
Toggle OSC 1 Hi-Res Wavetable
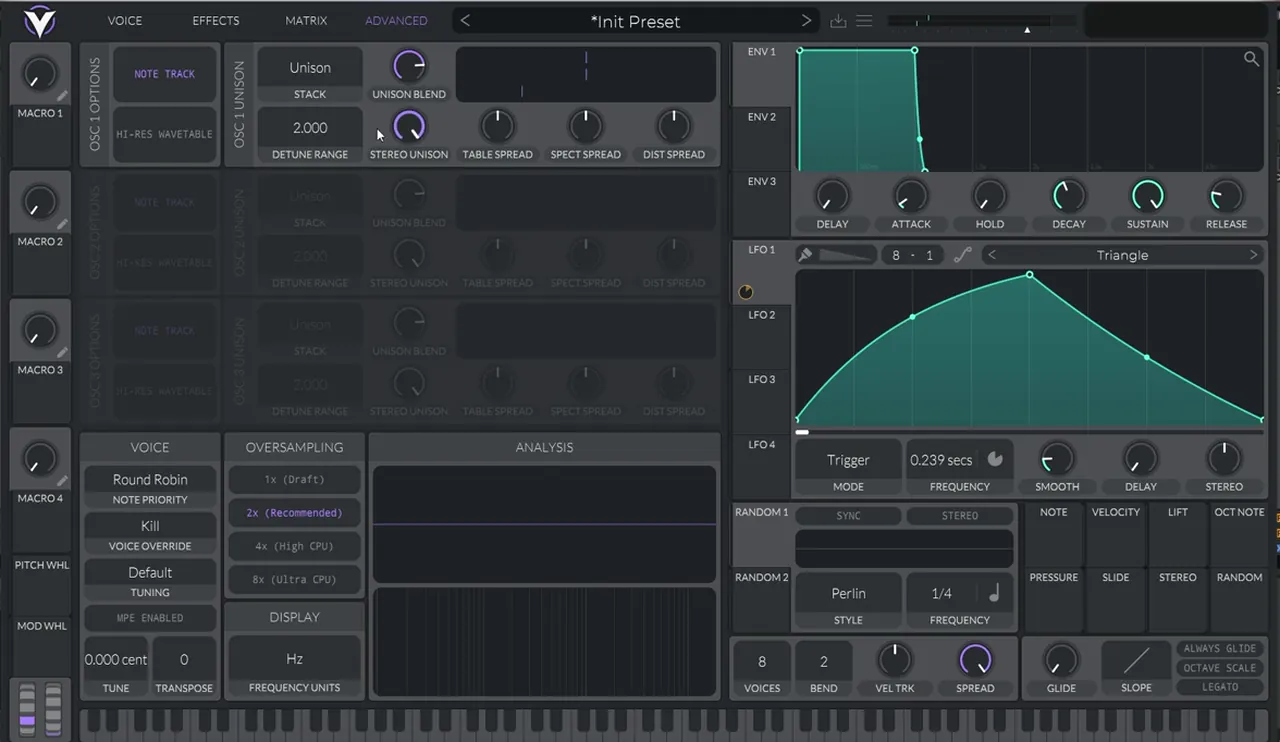click(x=165, y=134)
